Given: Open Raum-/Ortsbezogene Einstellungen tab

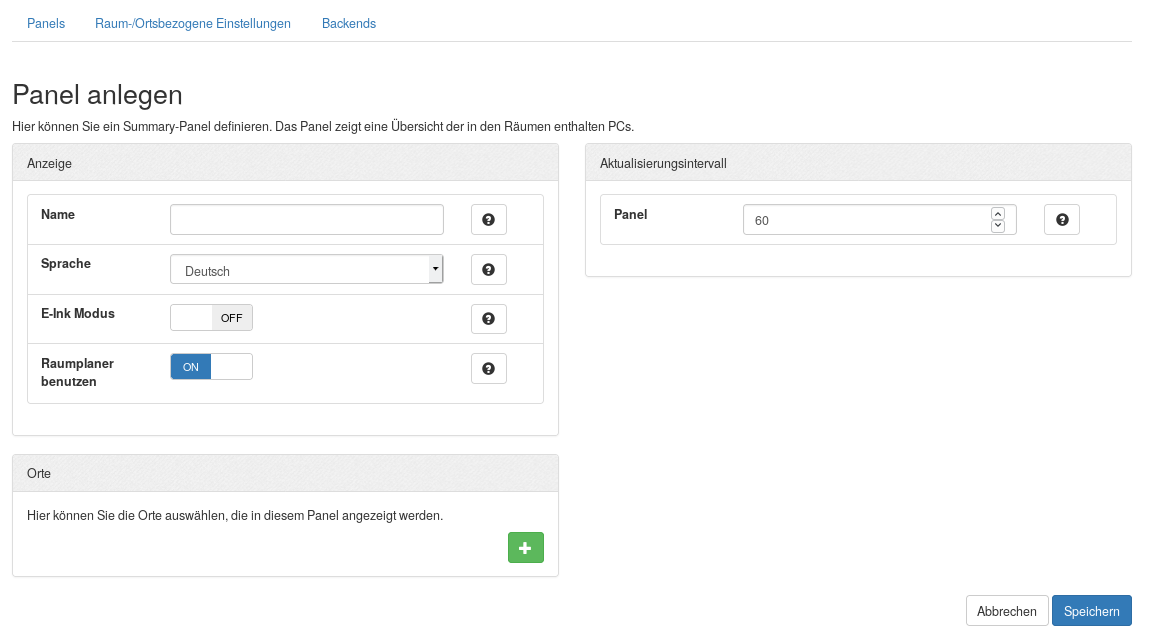Looking at the screenshot, I should click(x=193, y=24).
